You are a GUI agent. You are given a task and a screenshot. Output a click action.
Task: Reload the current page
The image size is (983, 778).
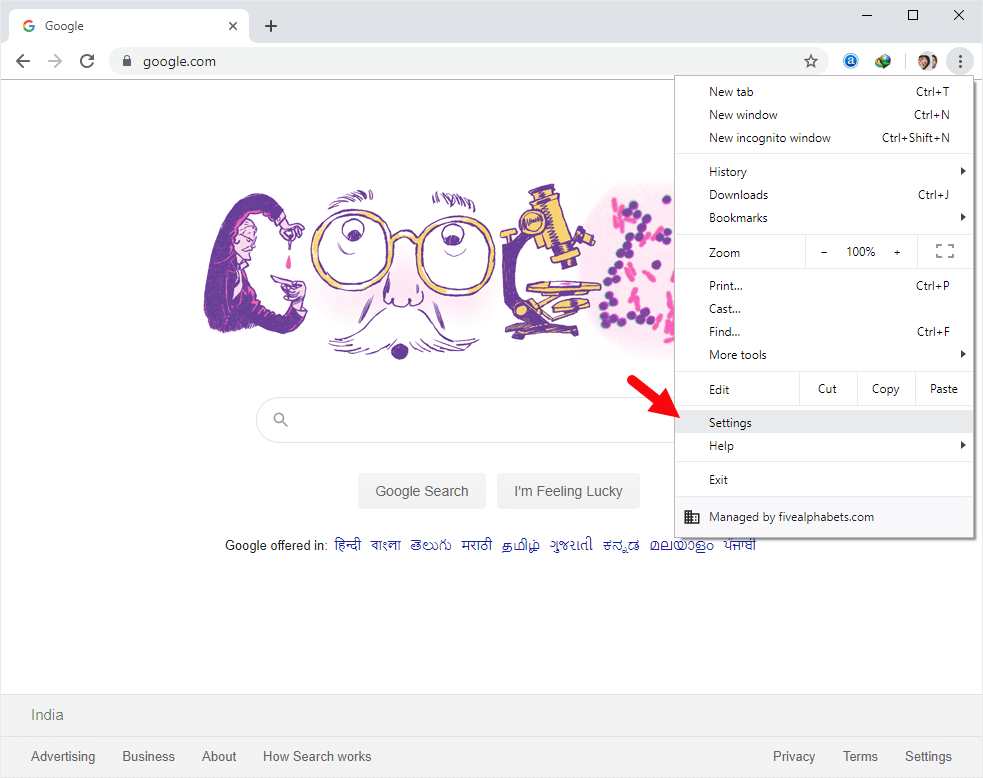coord(87,61)
